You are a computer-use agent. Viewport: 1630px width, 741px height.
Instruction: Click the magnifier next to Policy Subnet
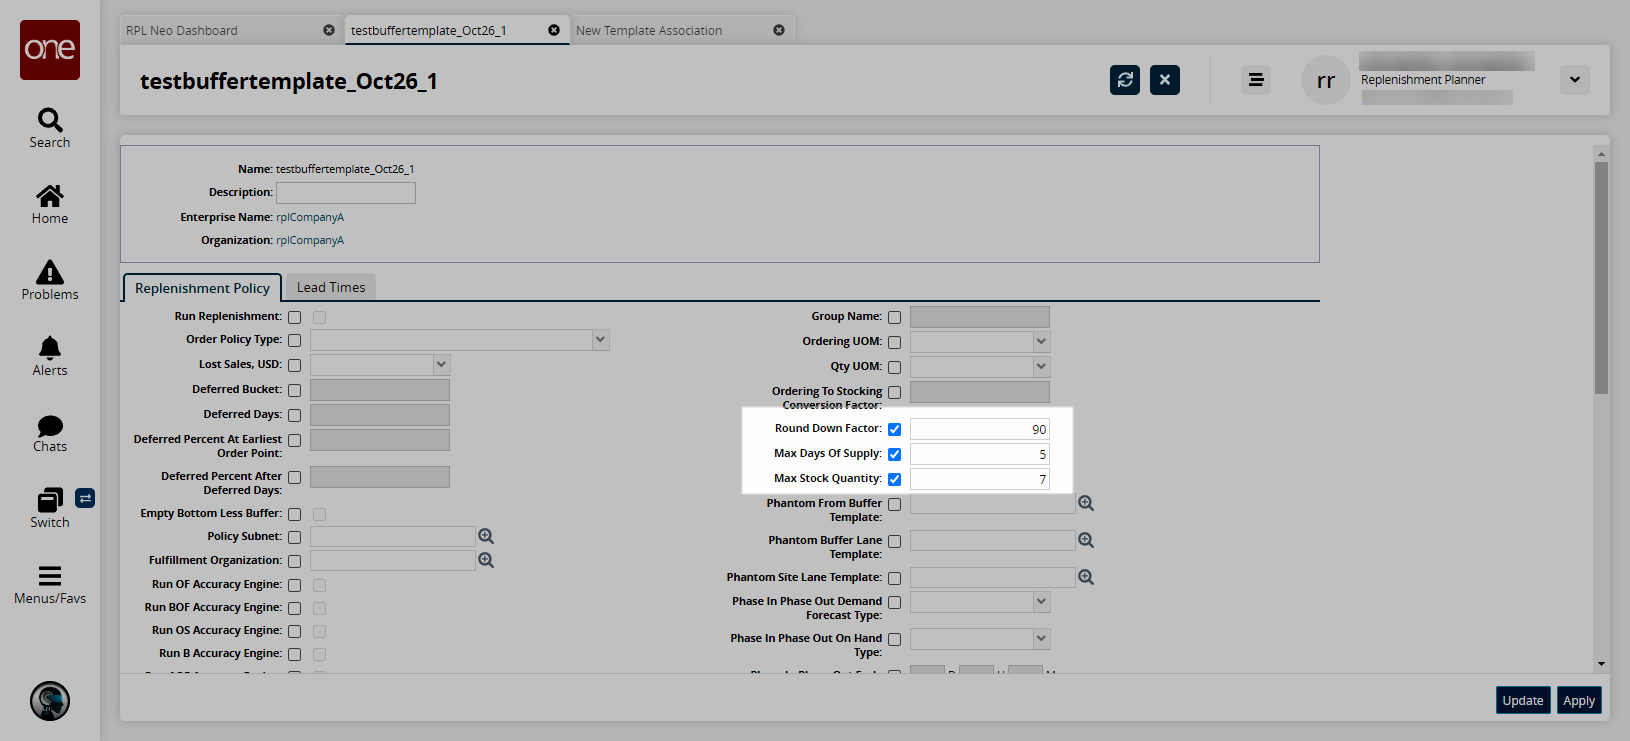(486, 537)
